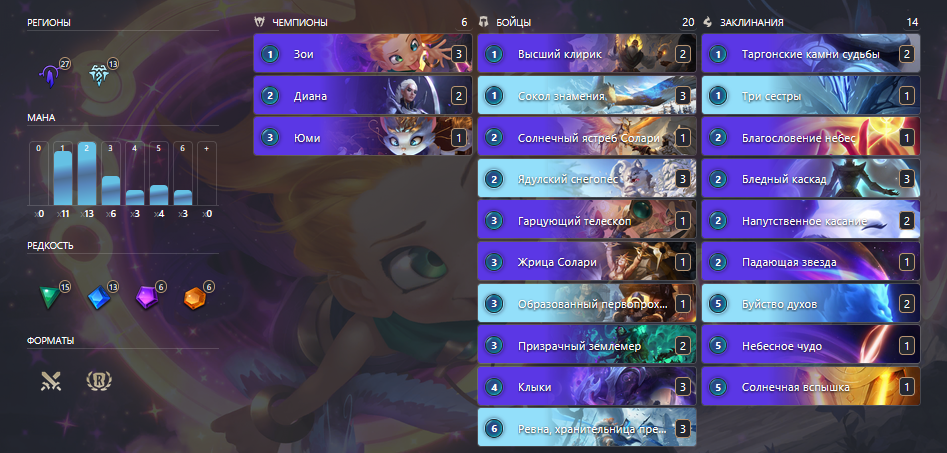Click the Заклинания section header
947x453 pixels.
pyautogui.click(x=751, y=22)
